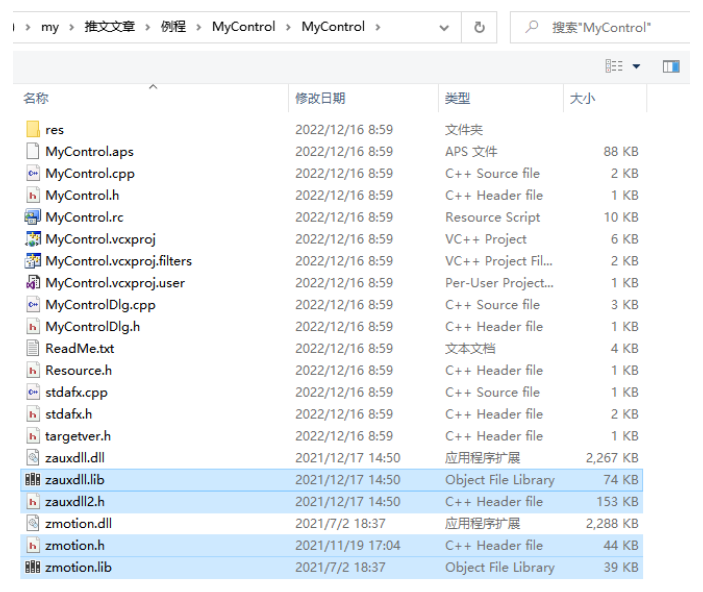Select the zauxdll.lib library icon
703x592 pixels.
pyautogui.click(x=33, y=480)
